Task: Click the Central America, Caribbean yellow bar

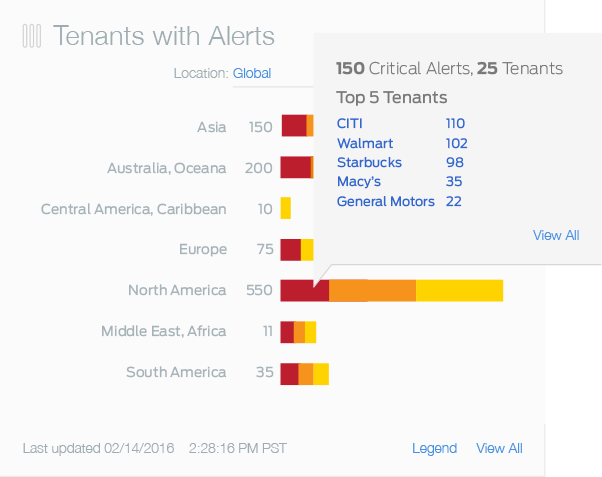Action: click(286, 209)
